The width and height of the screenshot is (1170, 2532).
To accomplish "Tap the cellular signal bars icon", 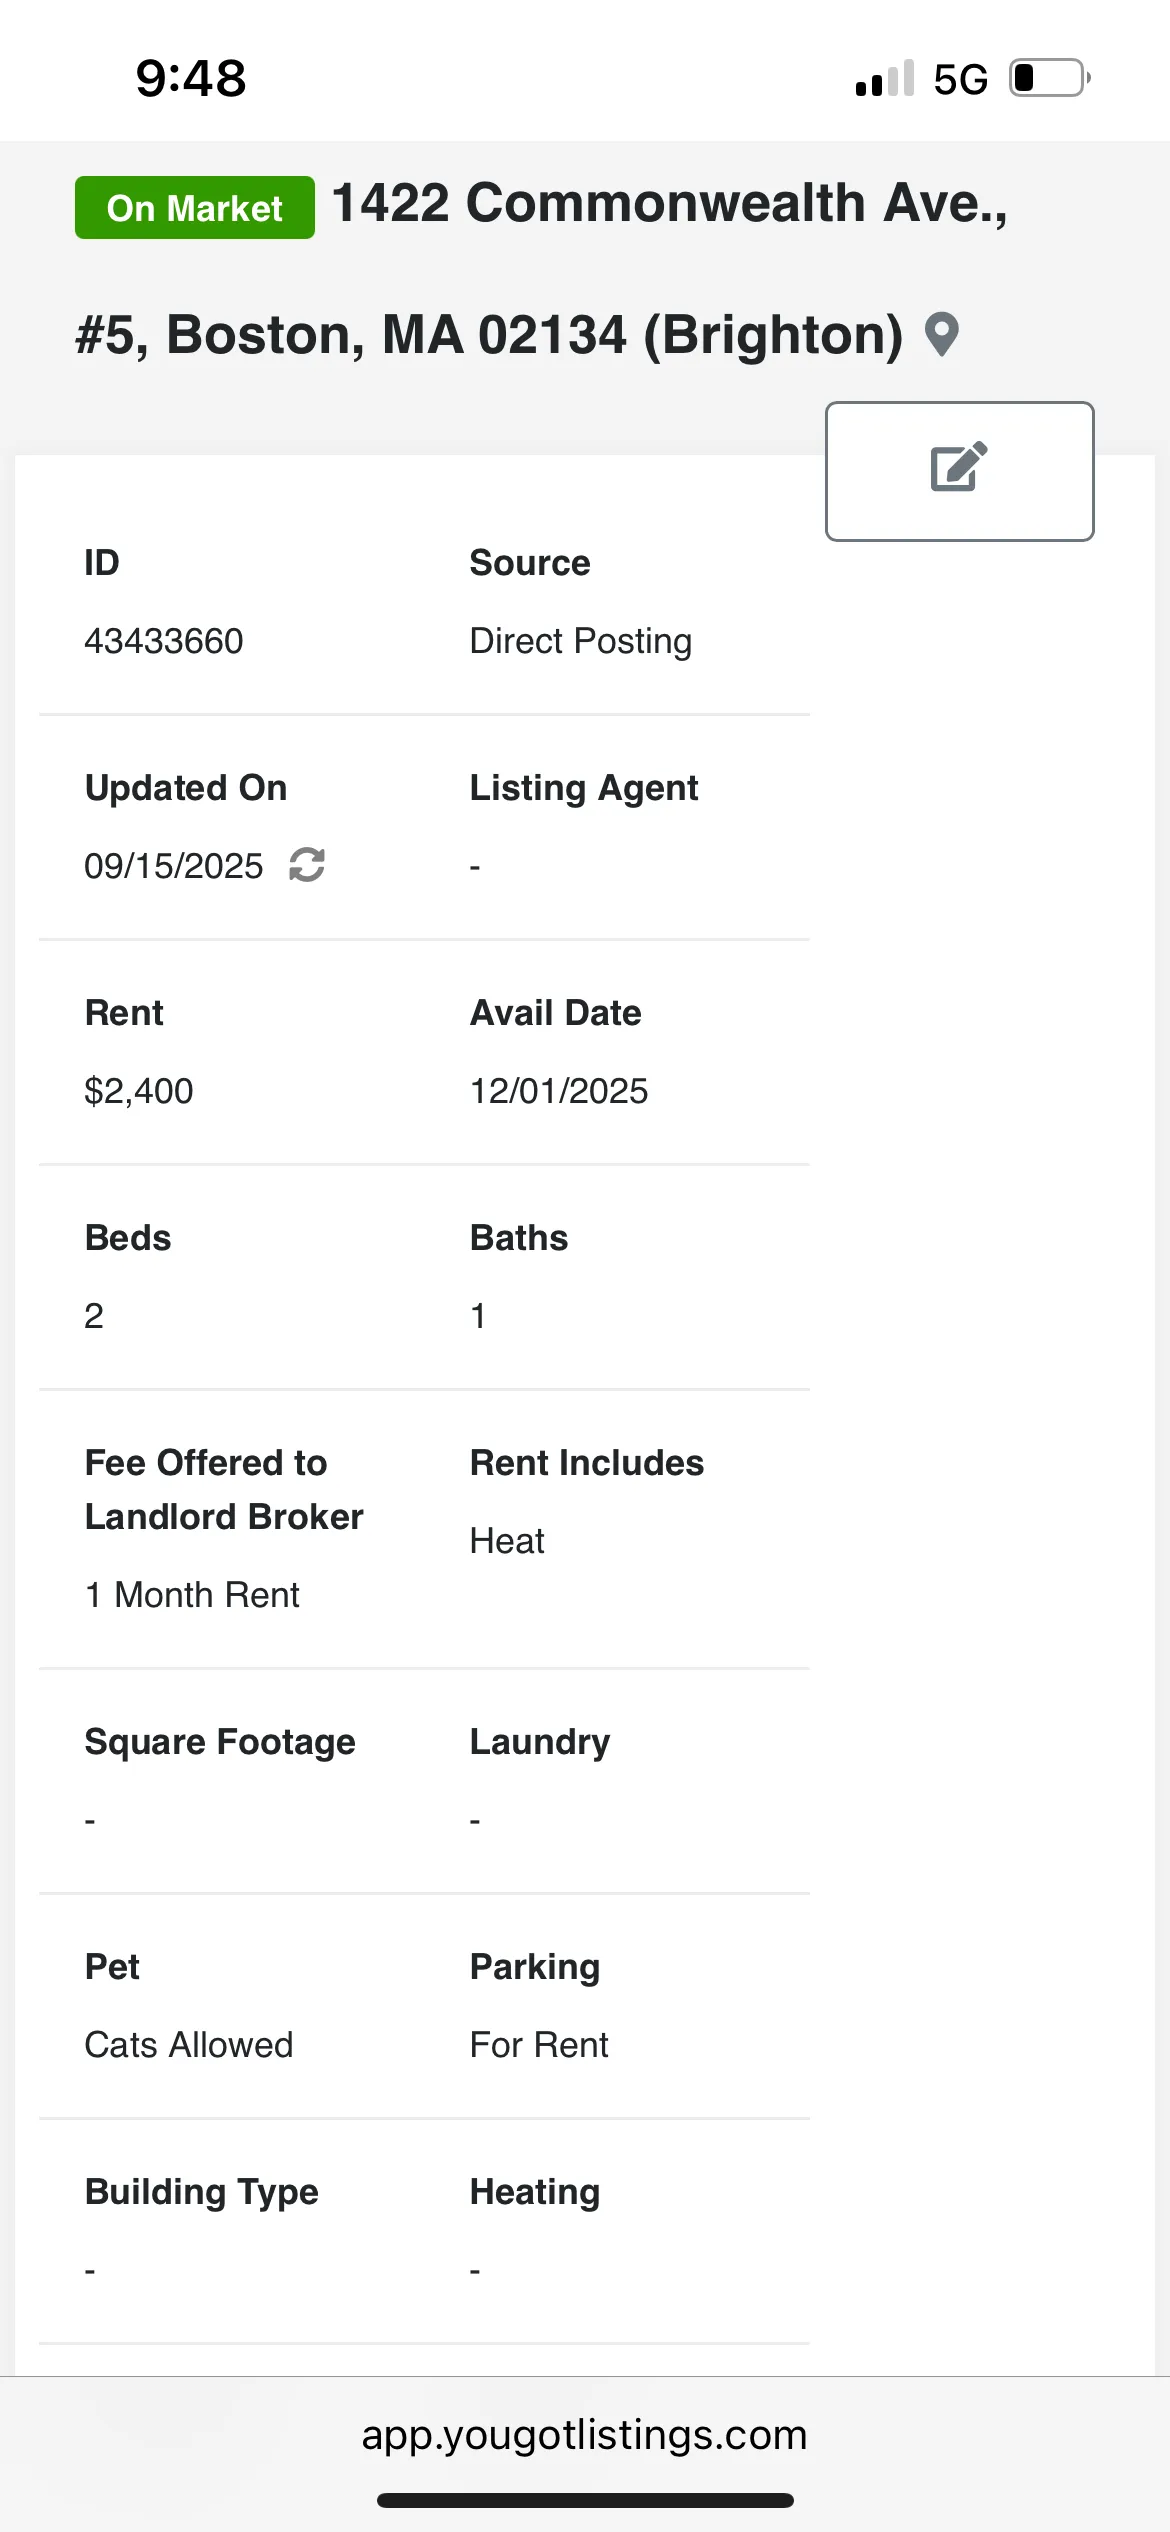I will tap(884, 79).
